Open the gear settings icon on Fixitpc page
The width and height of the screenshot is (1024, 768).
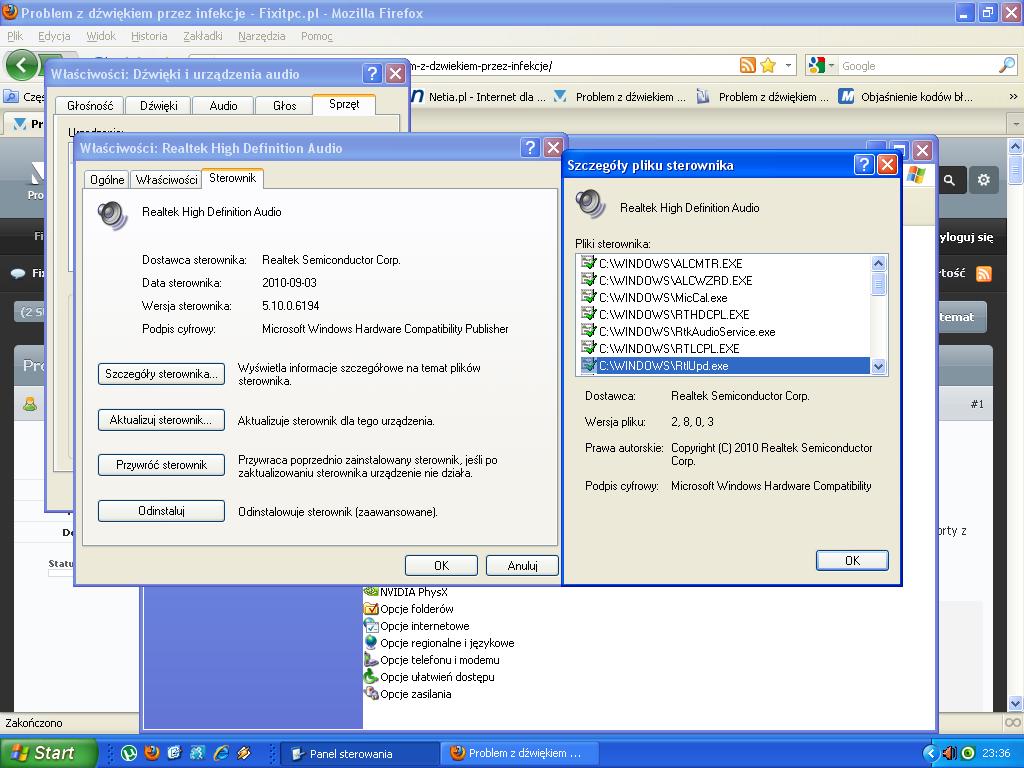pyautogui.click(x=984, y=180)
